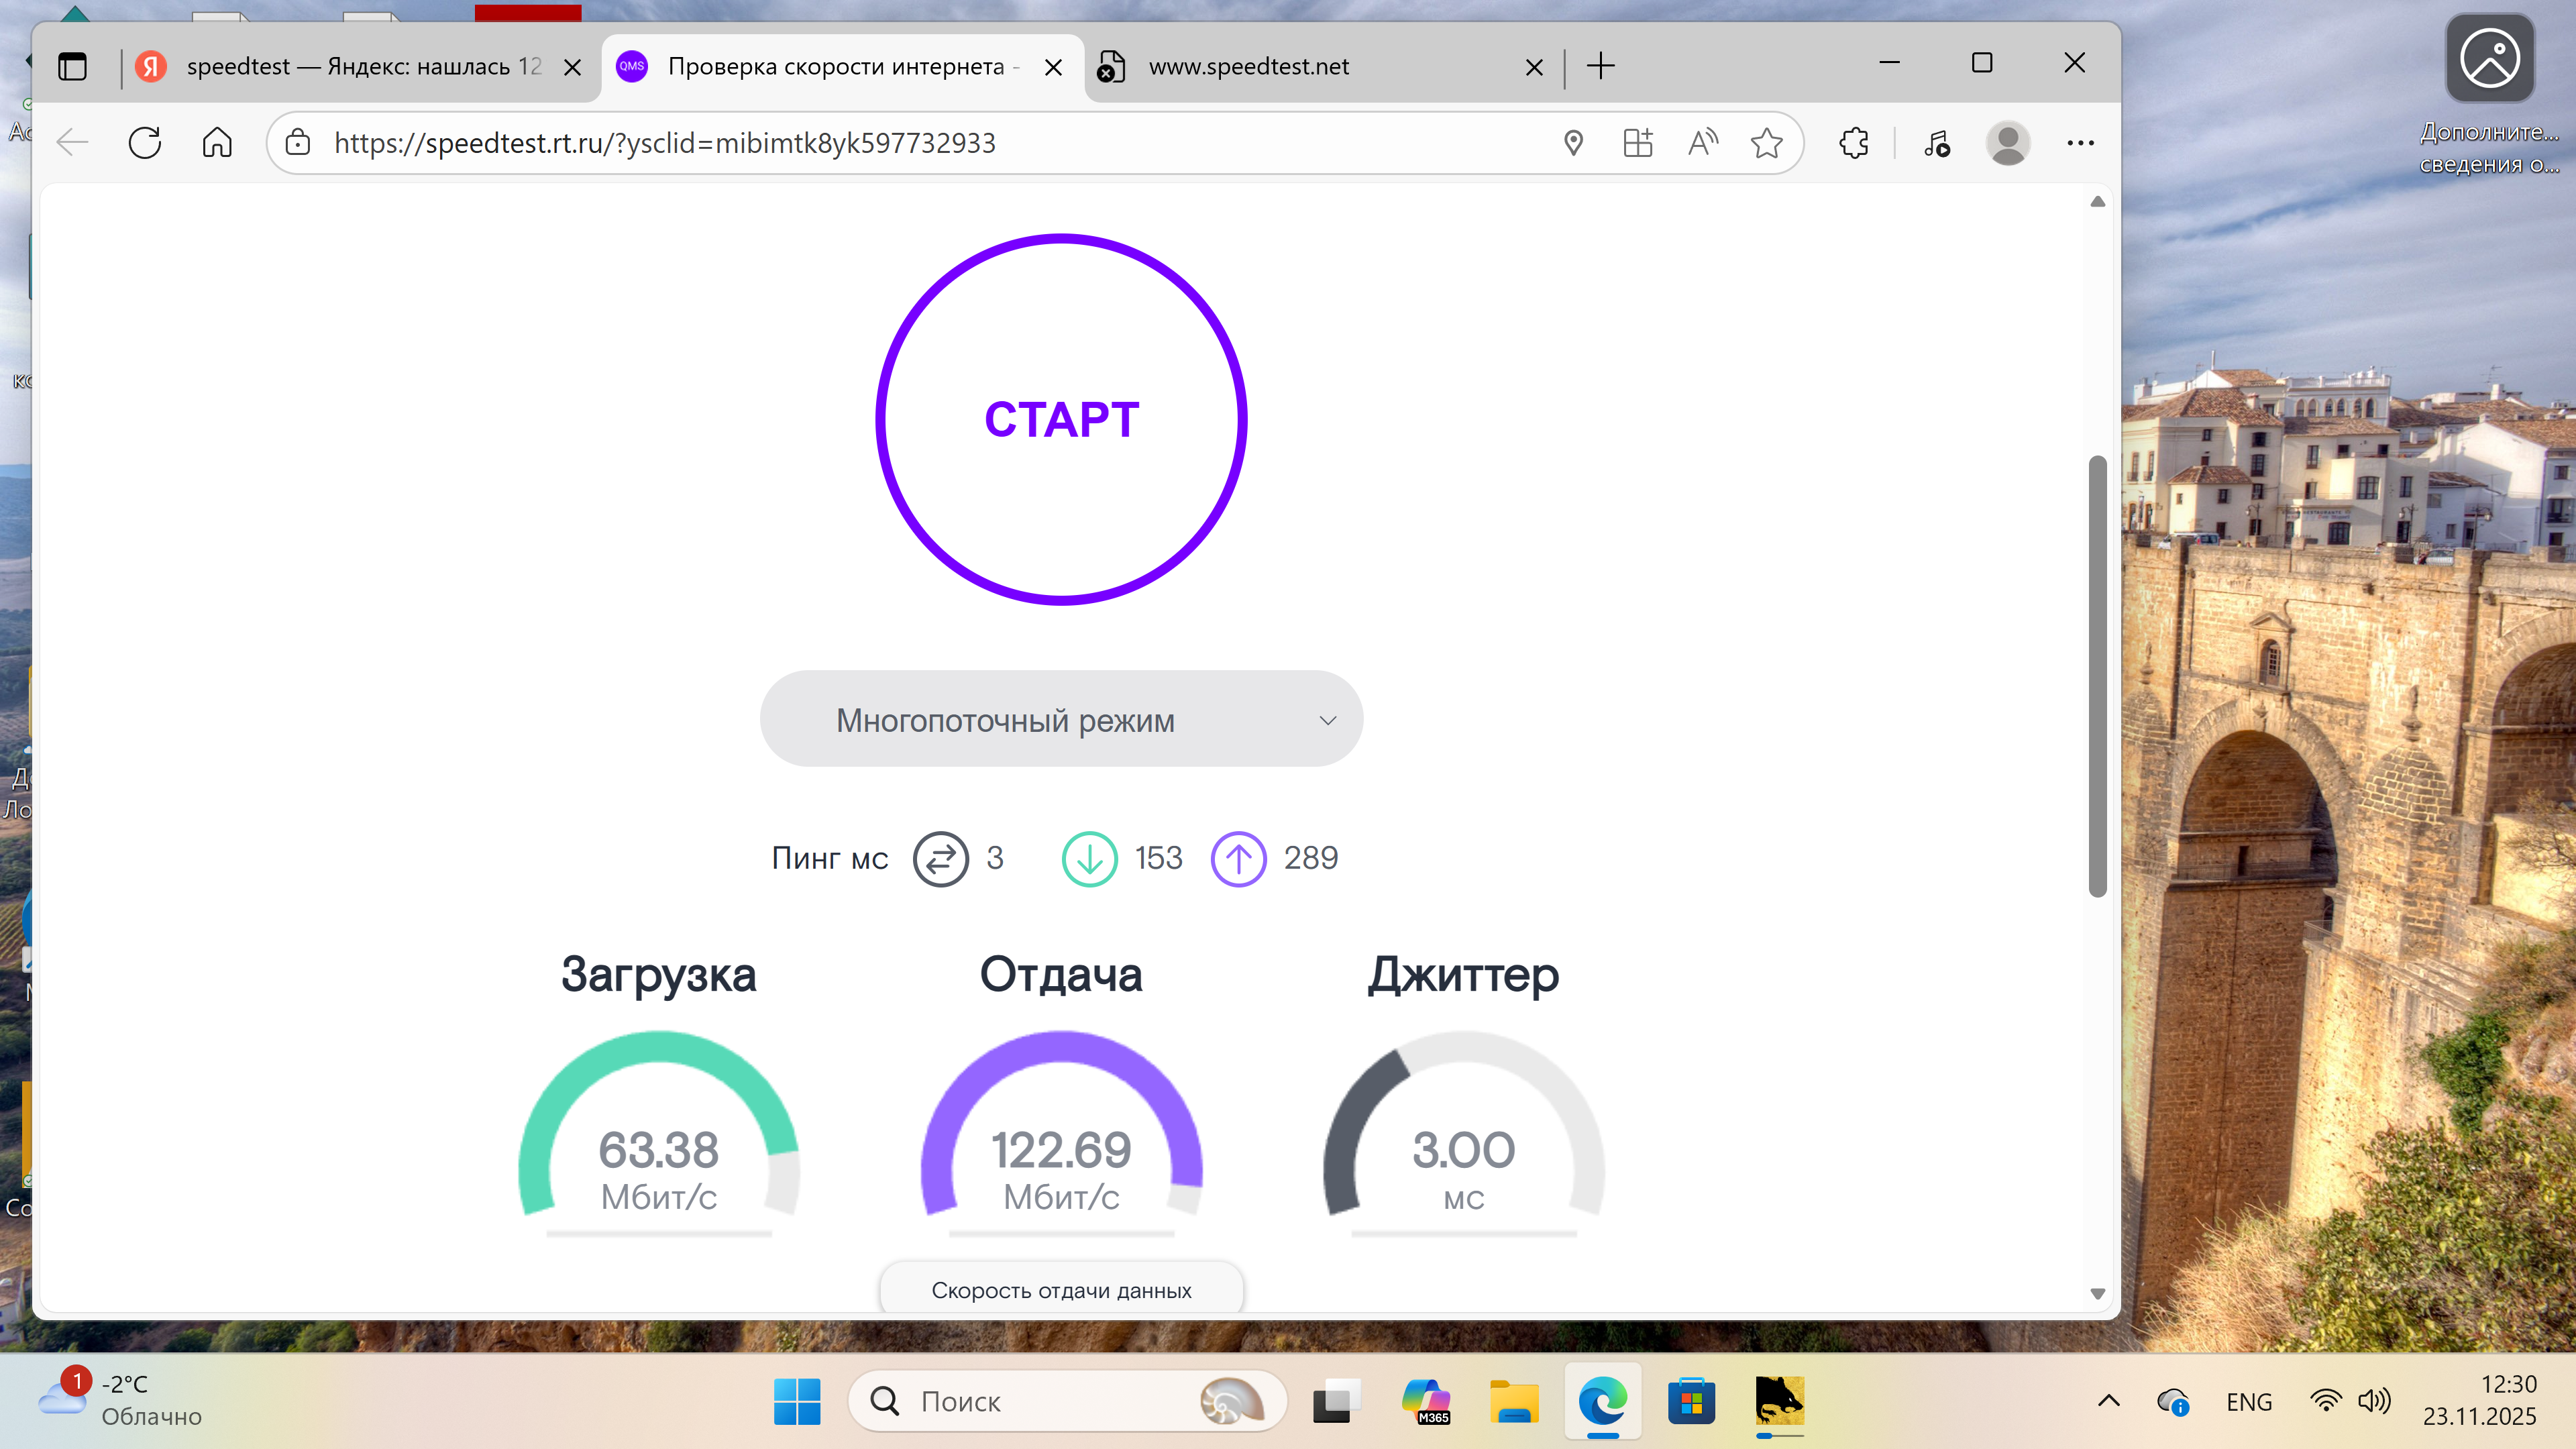Expand the Многопоточный режим dropdown
Image resolution: width=2576 pixels, height=1449 pixels.
tap(1061, 719)
